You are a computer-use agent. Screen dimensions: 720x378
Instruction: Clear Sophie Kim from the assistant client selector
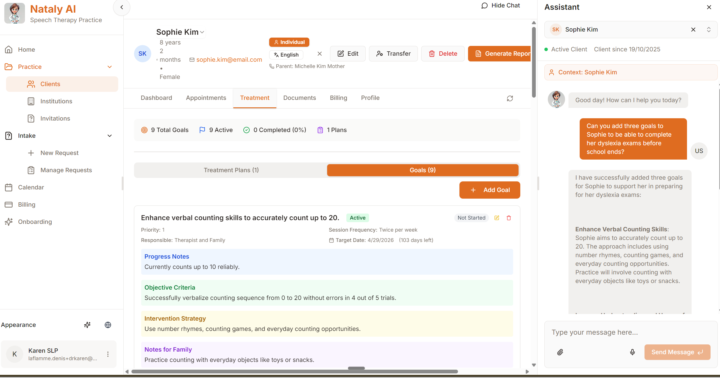[693, 30]
